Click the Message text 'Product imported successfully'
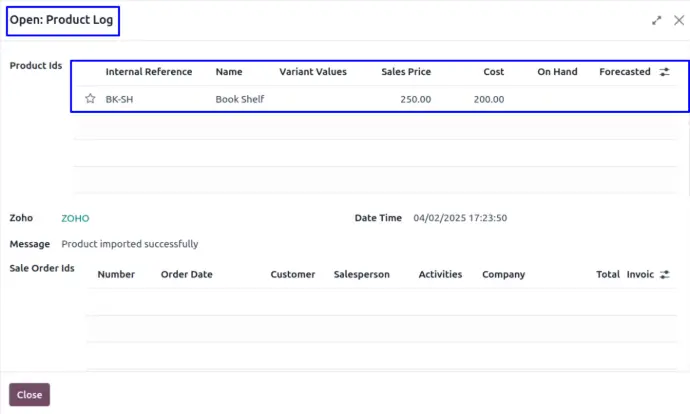This screenshot has height=414, width=690. click(130, 244)
